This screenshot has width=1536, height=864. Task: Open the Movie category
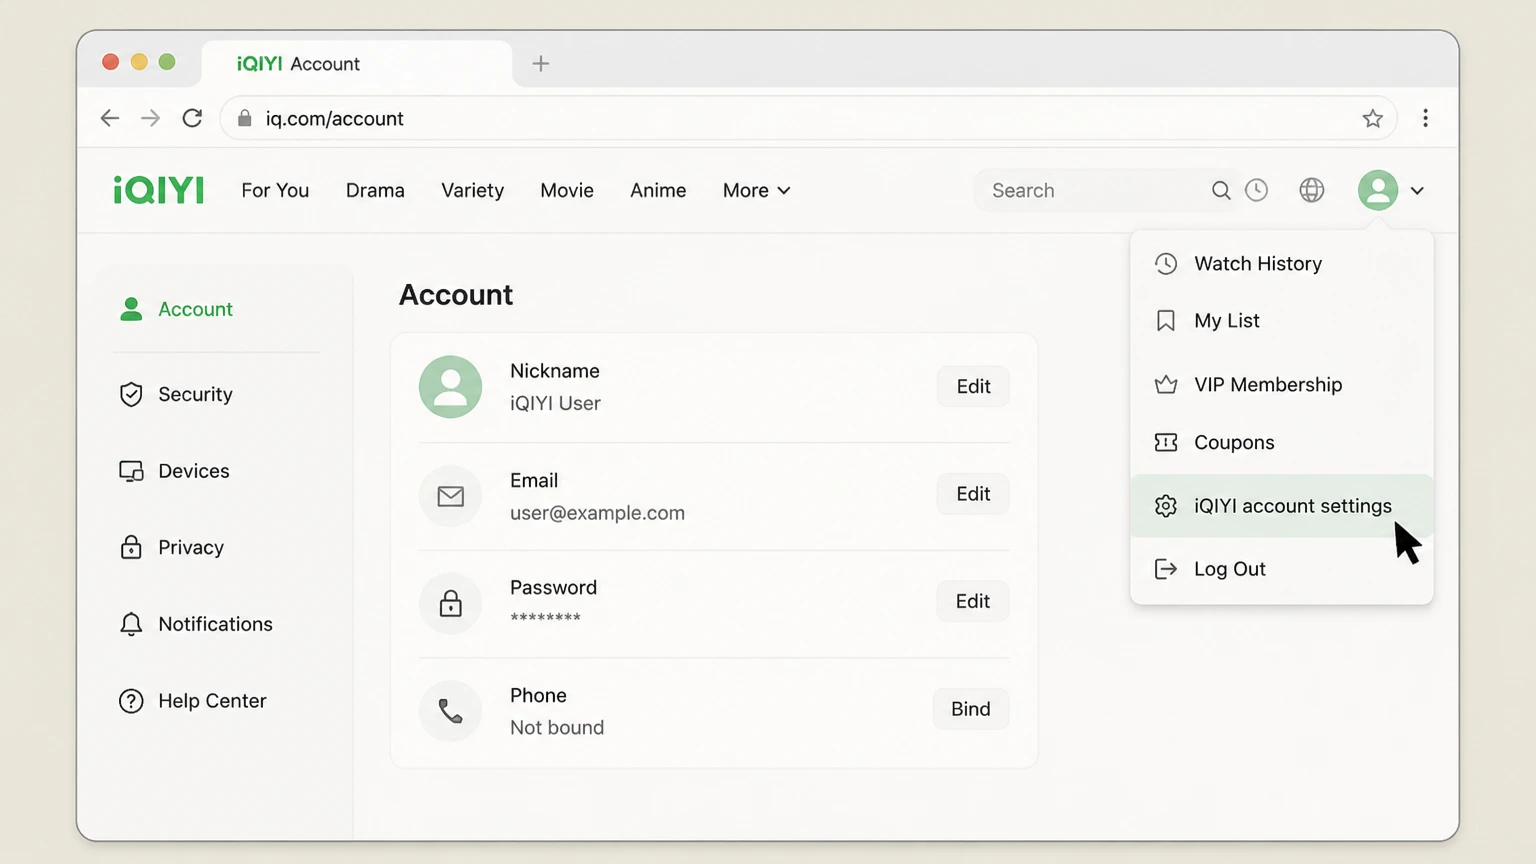[567, 190]
